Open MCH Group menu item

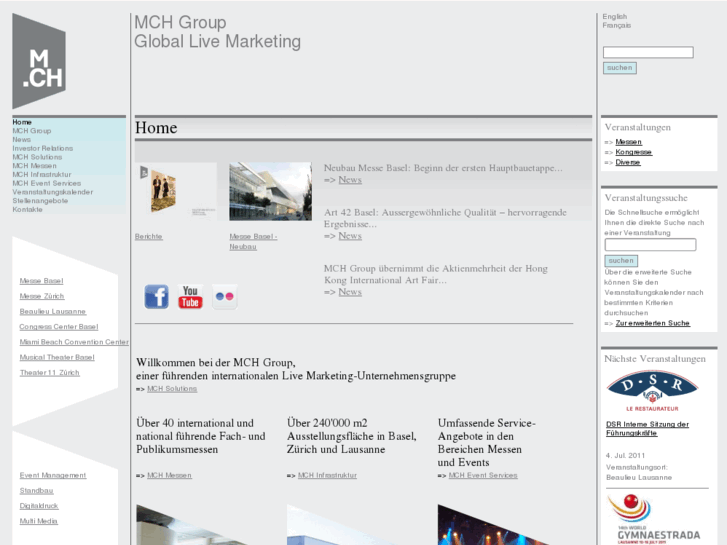[32, 131]
